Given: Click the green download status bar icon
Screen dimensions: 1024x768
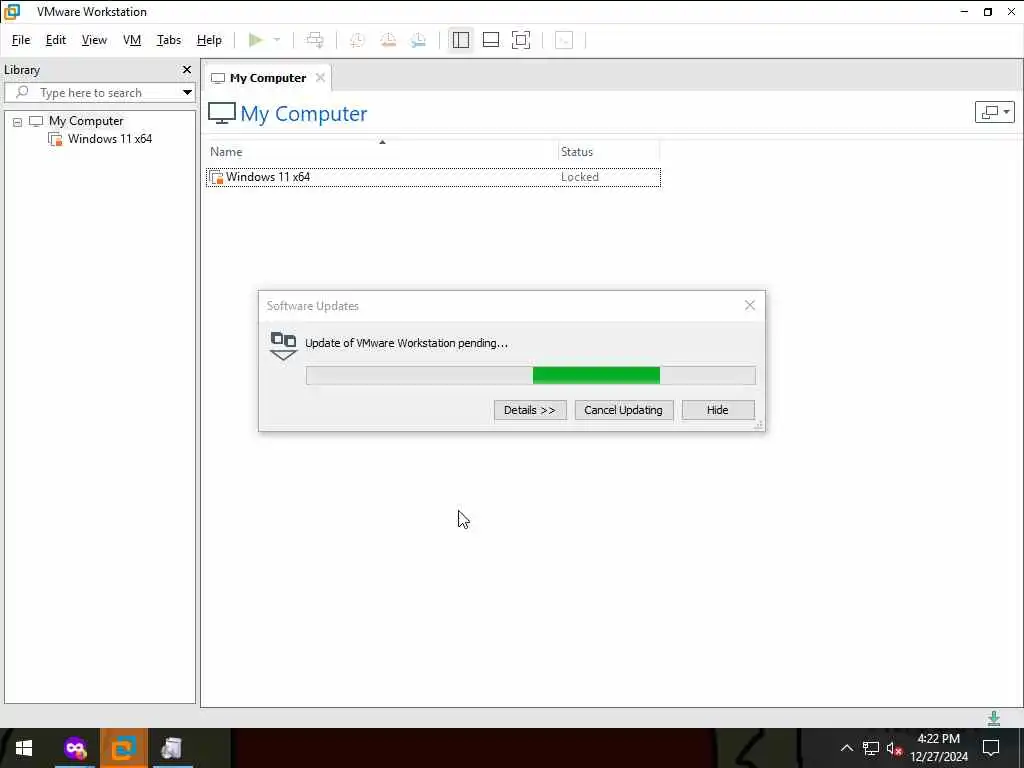Looking at the screenshot, I should 993,718.
